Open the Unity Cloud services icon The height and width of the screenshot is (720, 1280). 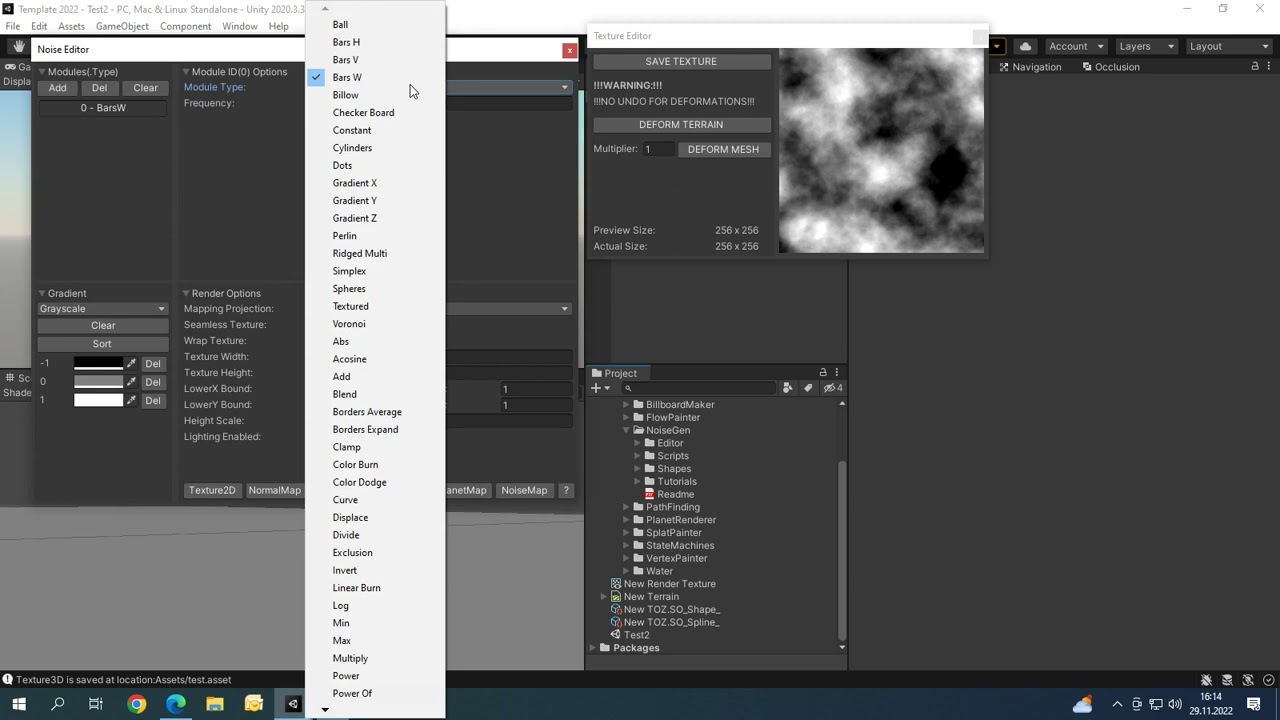click(x=1025, y=45)
